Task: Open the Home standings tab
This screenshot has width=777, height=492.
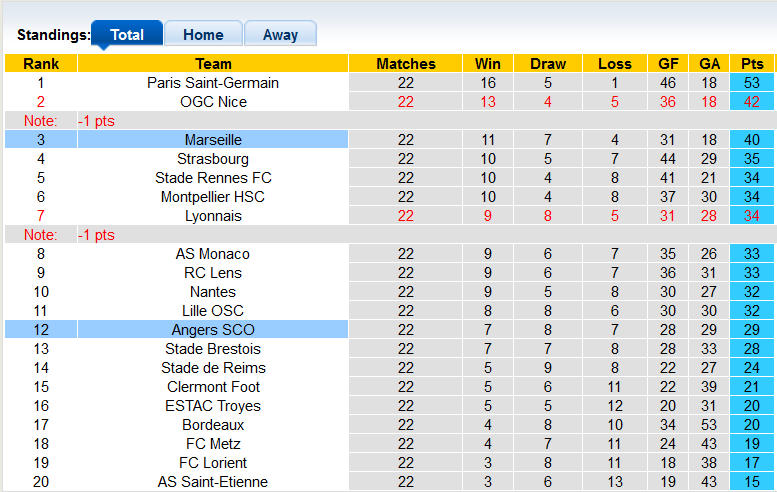Action: coord(203,35)
